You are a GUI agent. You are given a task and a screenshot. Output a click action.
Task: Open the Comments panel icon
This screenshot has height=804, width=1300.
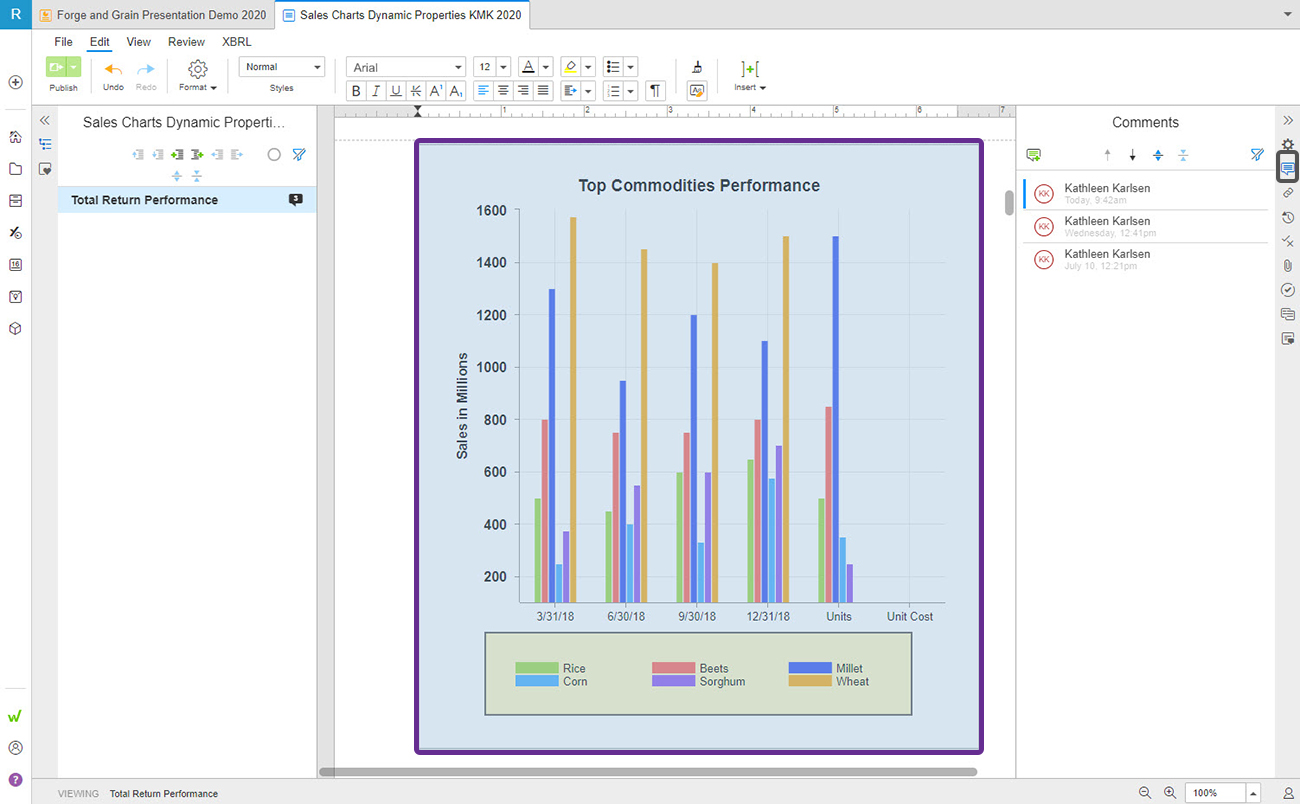click(x=1288, y=166)
